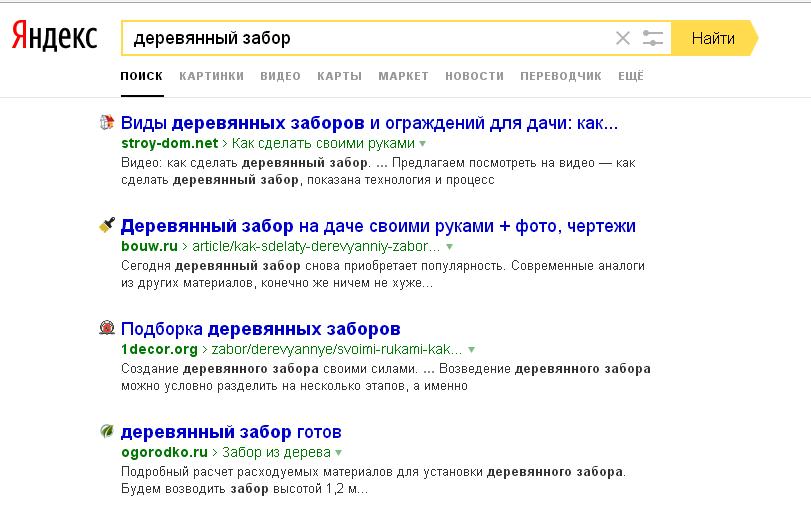This screenshot has width=811, height=511.
Task: Click Как сделать своими руками breadcrumb
Action: 323,143
